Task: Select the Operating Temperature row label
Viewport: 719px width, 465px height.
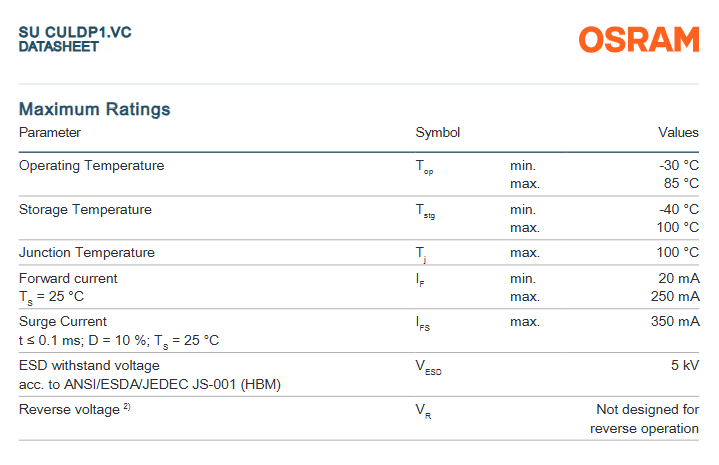Action: (x=91, y=165)
